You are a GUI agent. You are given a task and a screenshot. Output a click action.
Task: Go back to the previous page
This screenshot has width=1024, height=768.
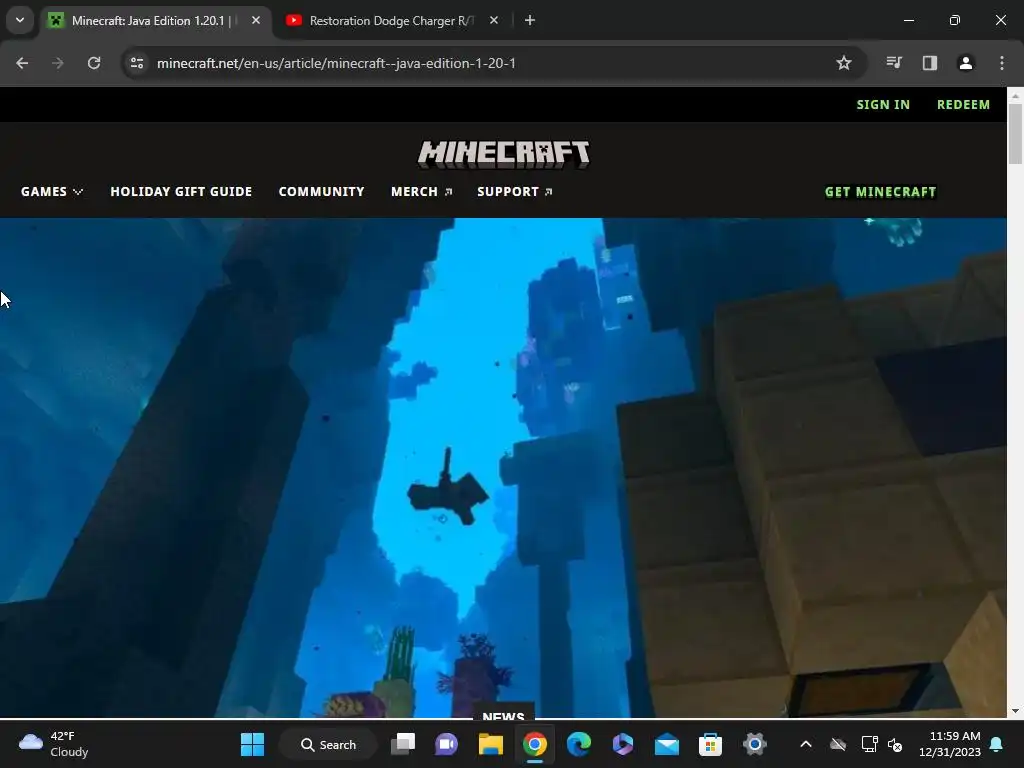tap(22, 63)
